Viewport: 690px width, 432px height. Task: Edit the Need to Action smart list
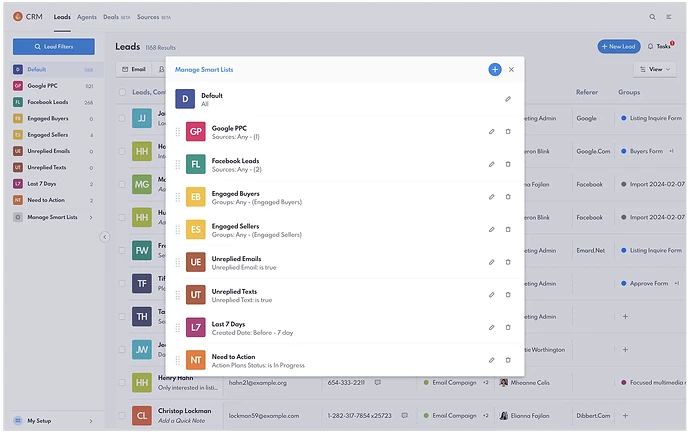(491, 359)
